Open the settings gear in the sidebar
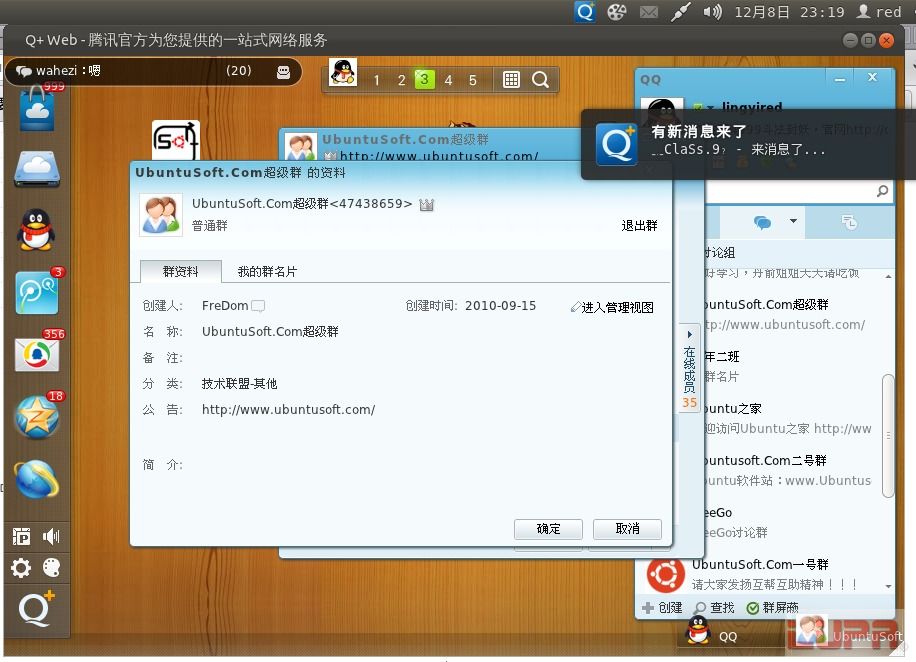 (21, 569)
